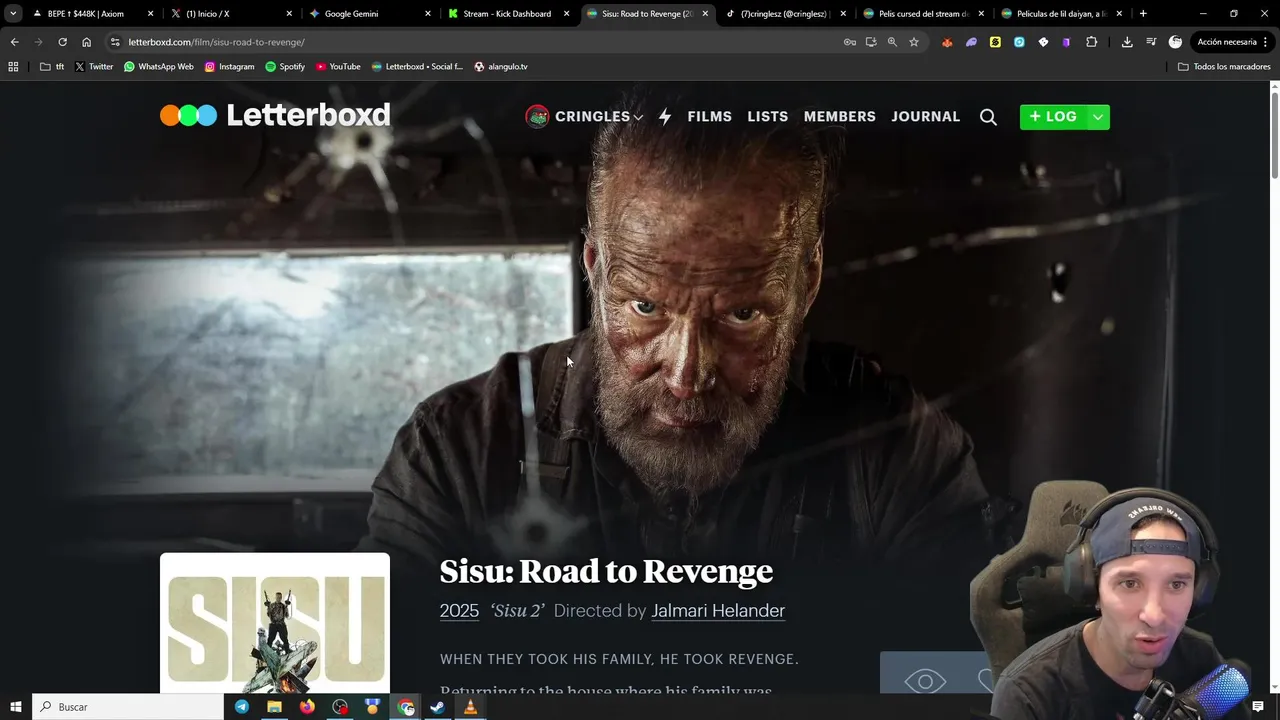Open the Chrome profile avatar
This screenshot has height=720, width=1280.
1175,42
